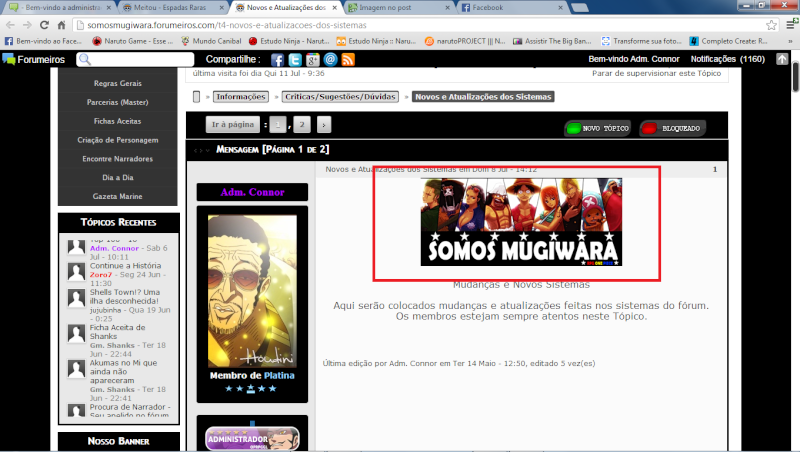Open 'Gazeta Marine' sidebar link
Screen dimensions: 800x452
click(x=117, y=196)
